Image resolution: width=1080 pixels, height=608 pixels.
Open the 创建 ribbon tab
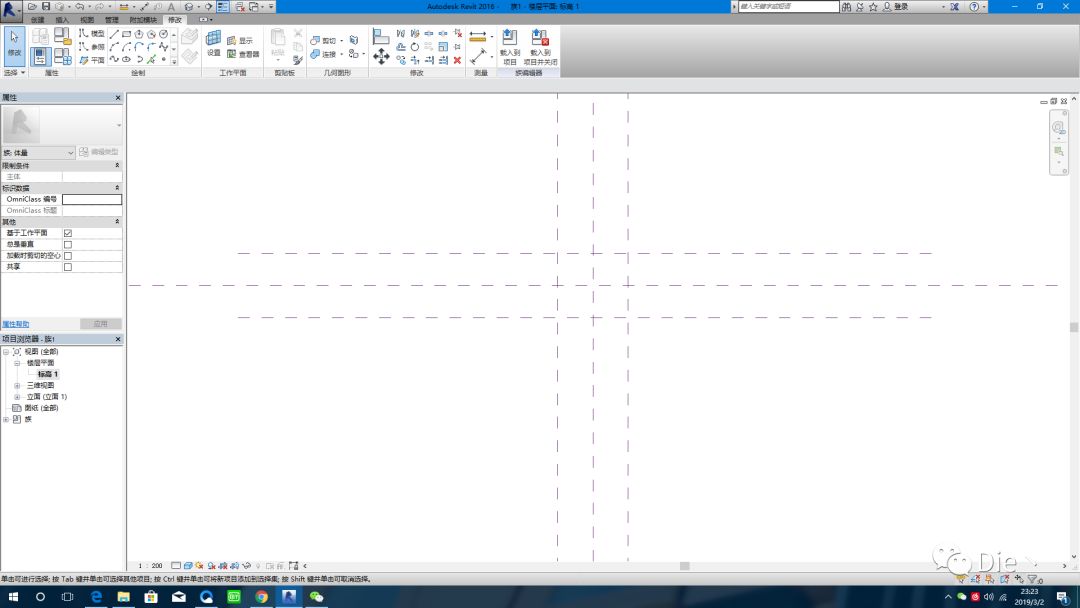38,20
